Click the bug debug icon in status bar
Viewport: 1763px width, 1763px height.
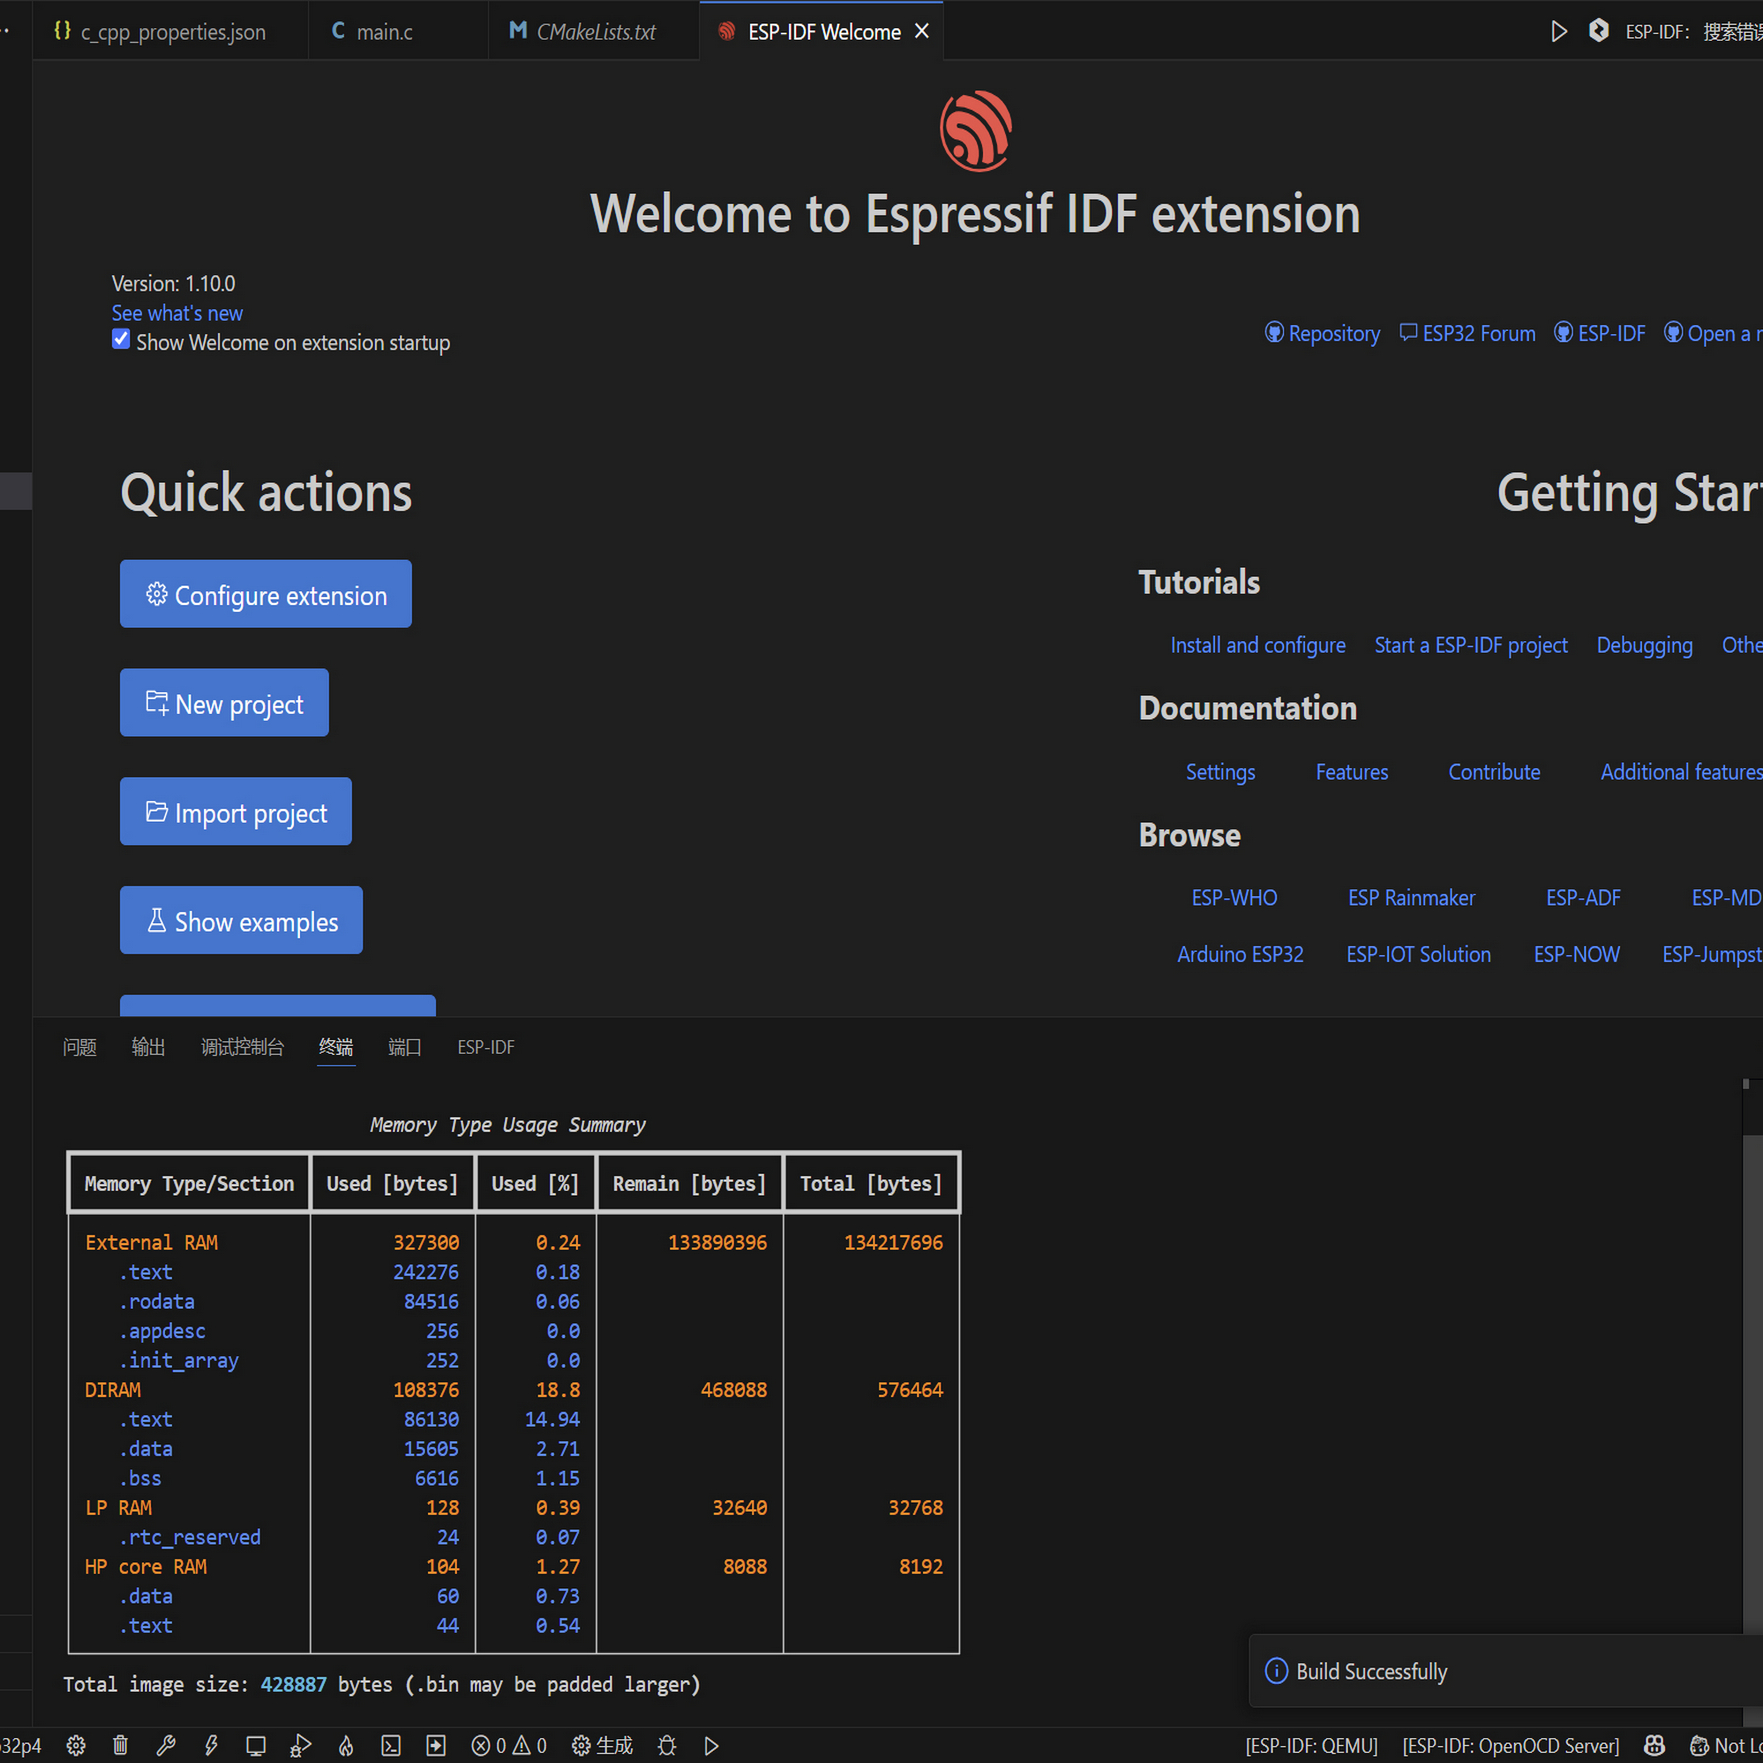(x=667, y=1745)
